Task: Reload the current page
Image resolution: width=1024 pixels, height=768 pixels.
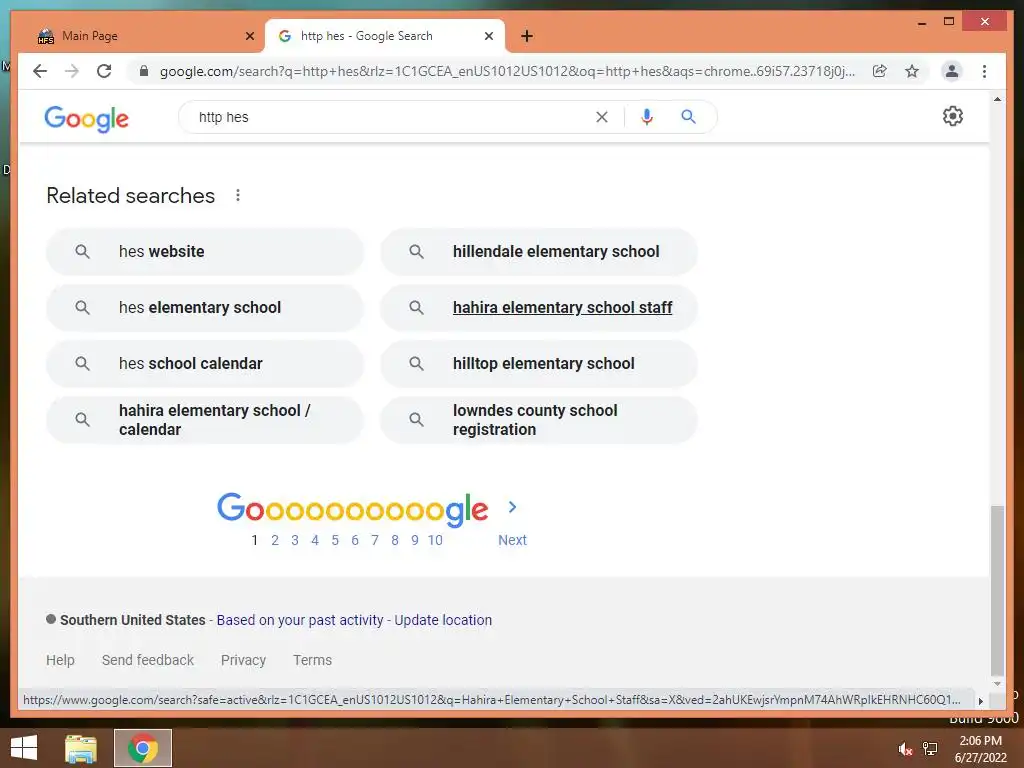Action: (104, 71)
